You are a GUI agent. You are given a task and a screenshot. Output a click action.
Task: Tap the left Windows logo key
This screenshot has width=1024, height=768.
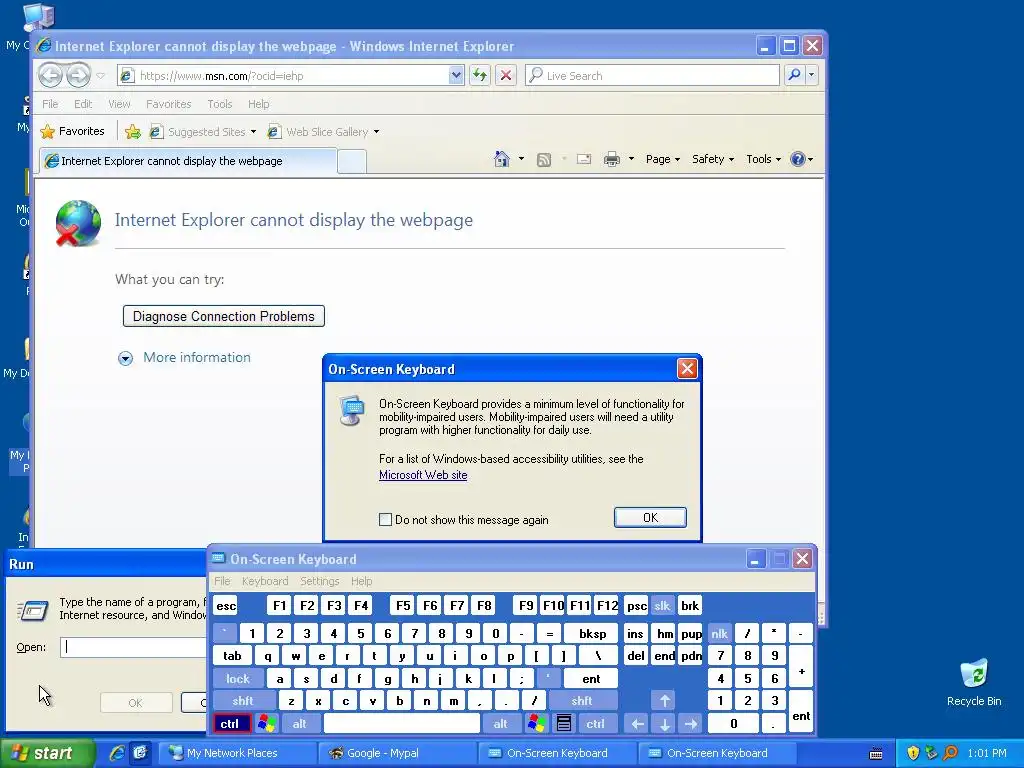tap(266, 724)
